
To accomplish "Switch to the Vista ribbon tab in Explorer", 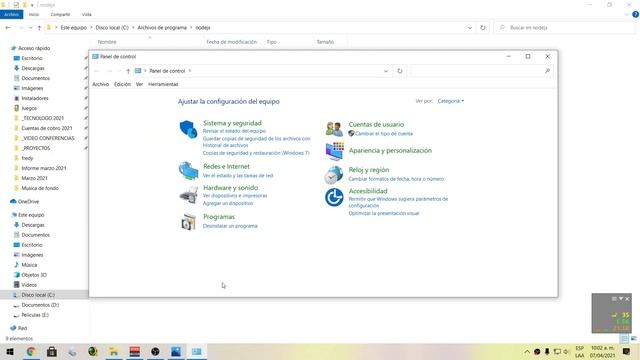I will tap(87, 14).
